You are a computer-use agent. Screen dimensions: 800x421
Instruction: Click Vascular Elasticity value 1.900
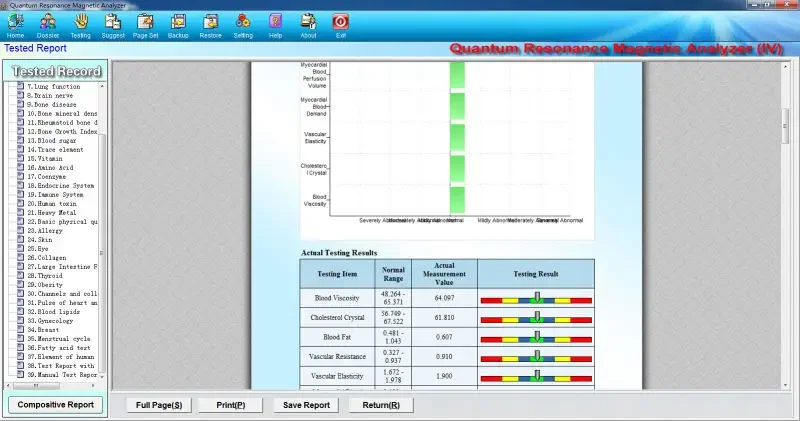(x=444, y=376)
